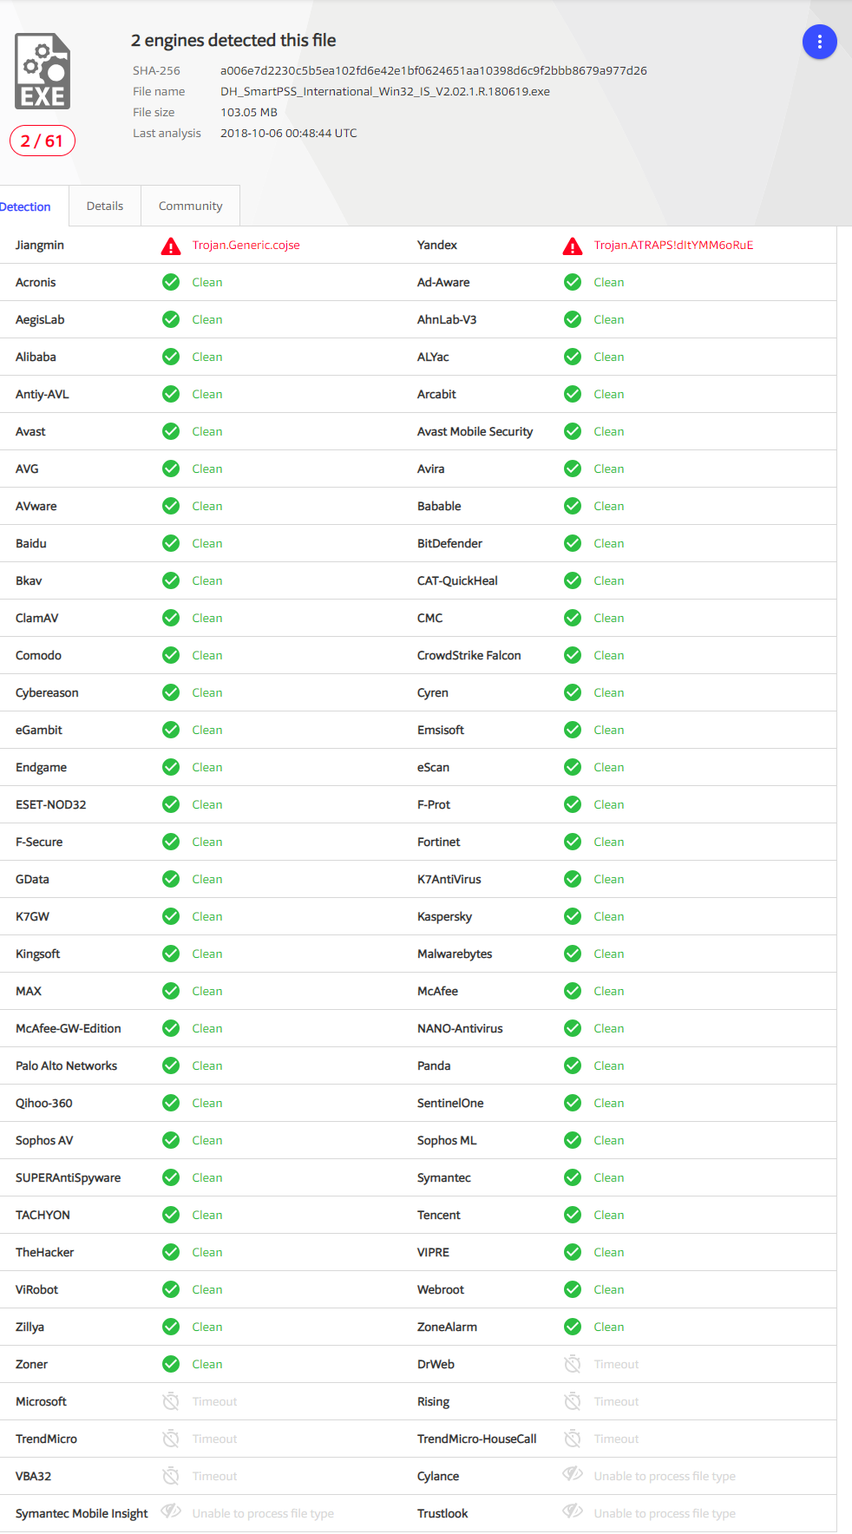Click the unable-to-process icon for Cylance
The image size is (852, 1534).
[572, 1475]
